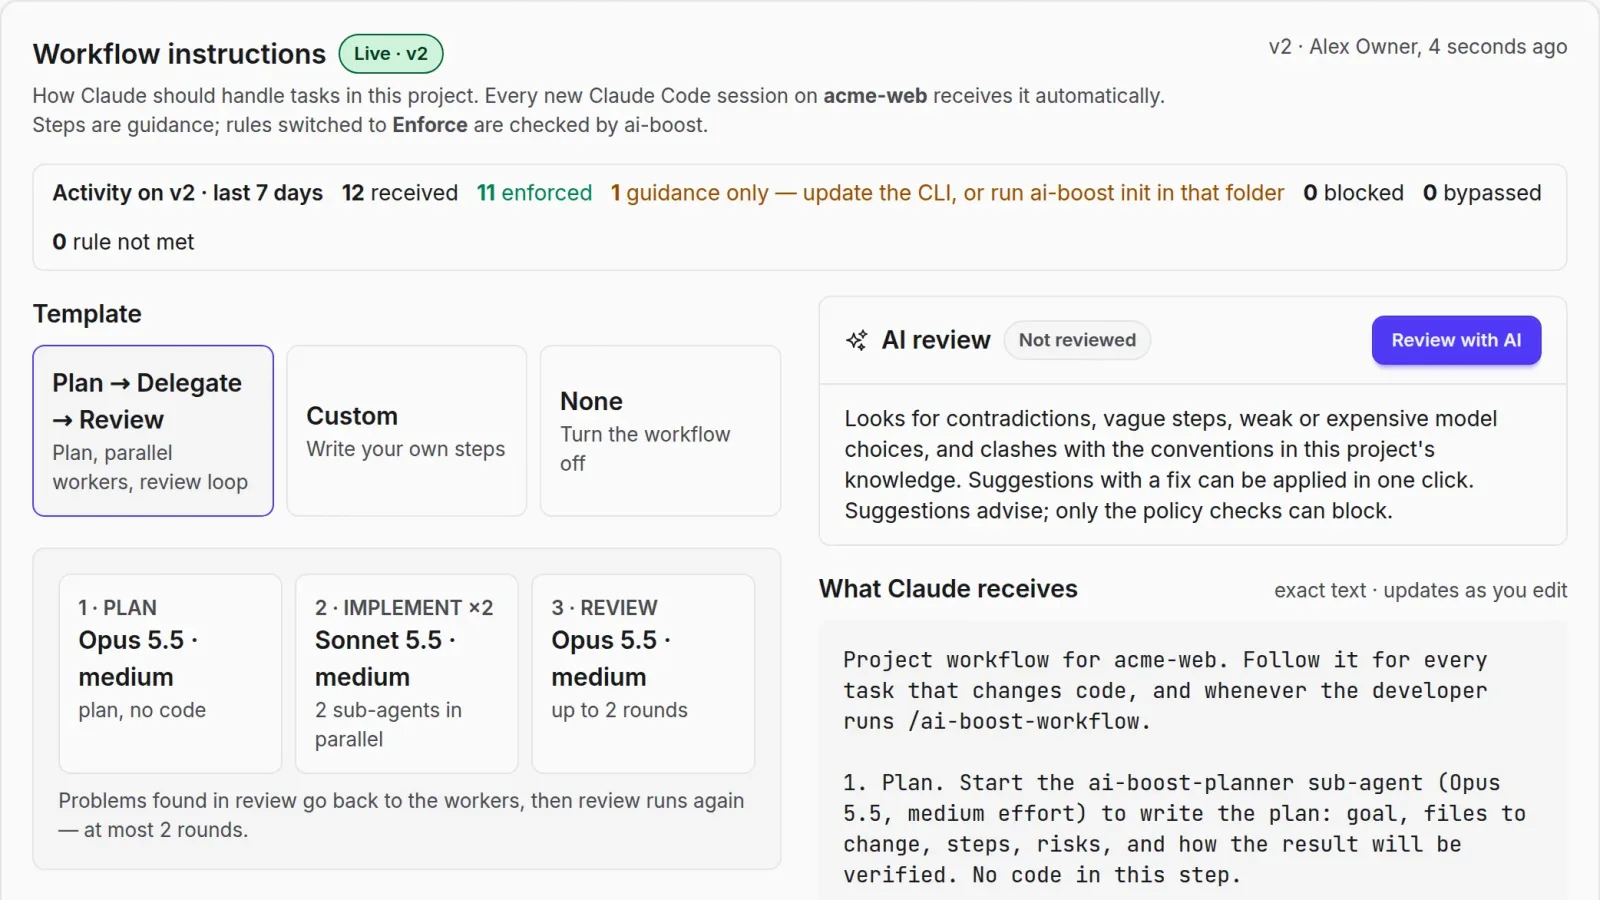1600x900 pixels.
Task: Click the '0 bypassed' activity stat
Action: tap(1482, 193)
